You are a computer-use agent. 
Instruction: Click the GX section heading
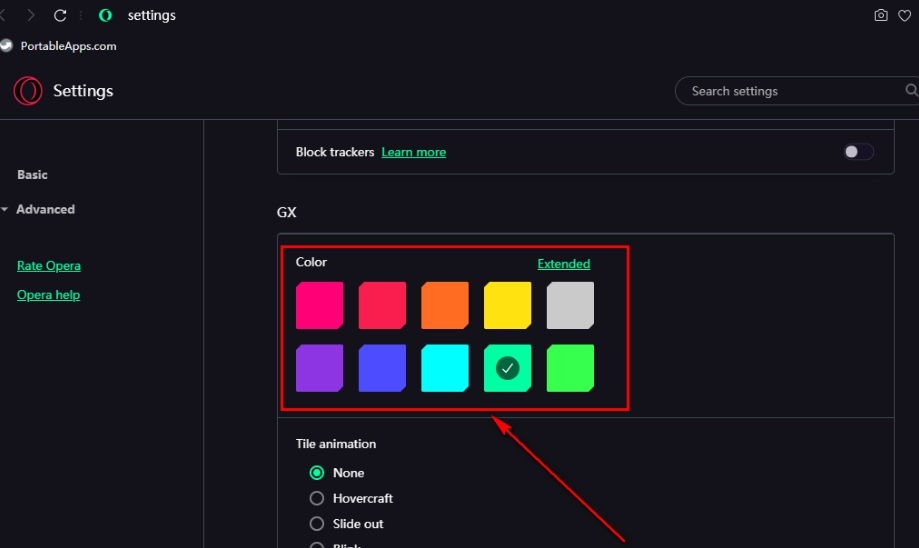[287, 212]
